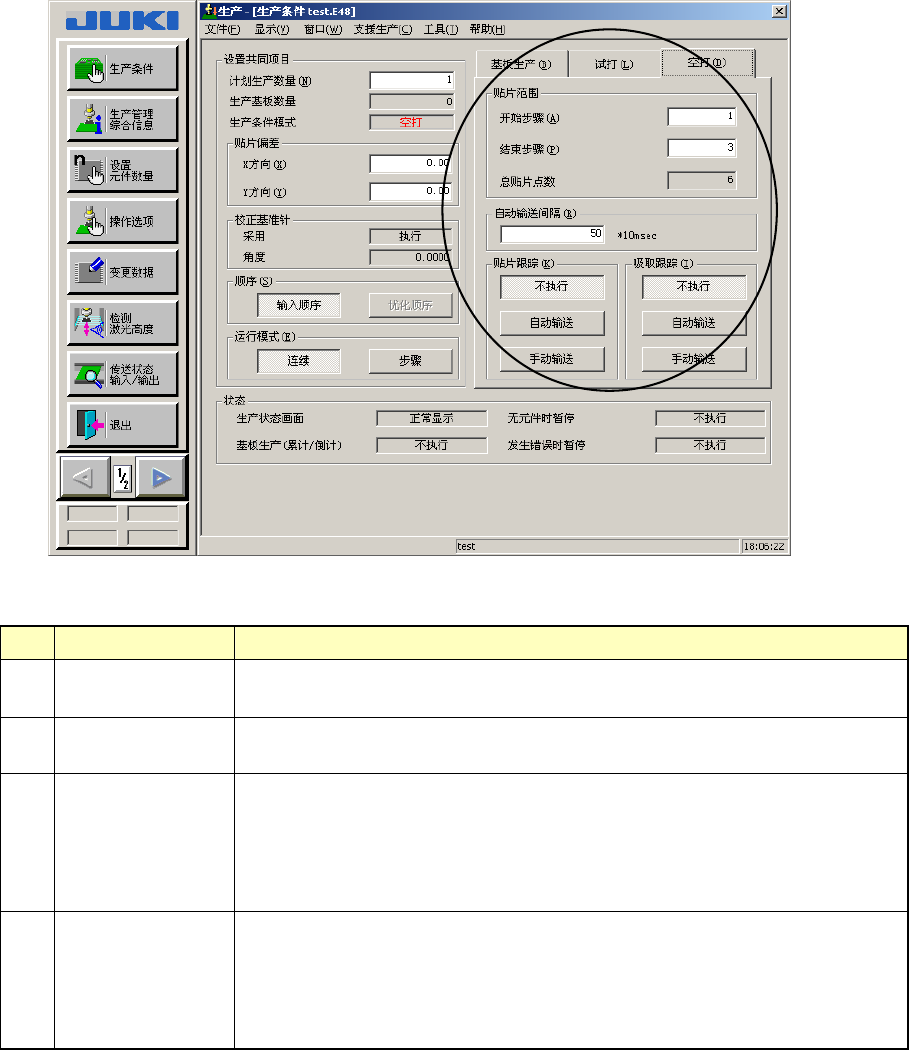Click Y方向 offset input field
The height and width of the screenshot is (1050, 909).
[411, 192]
